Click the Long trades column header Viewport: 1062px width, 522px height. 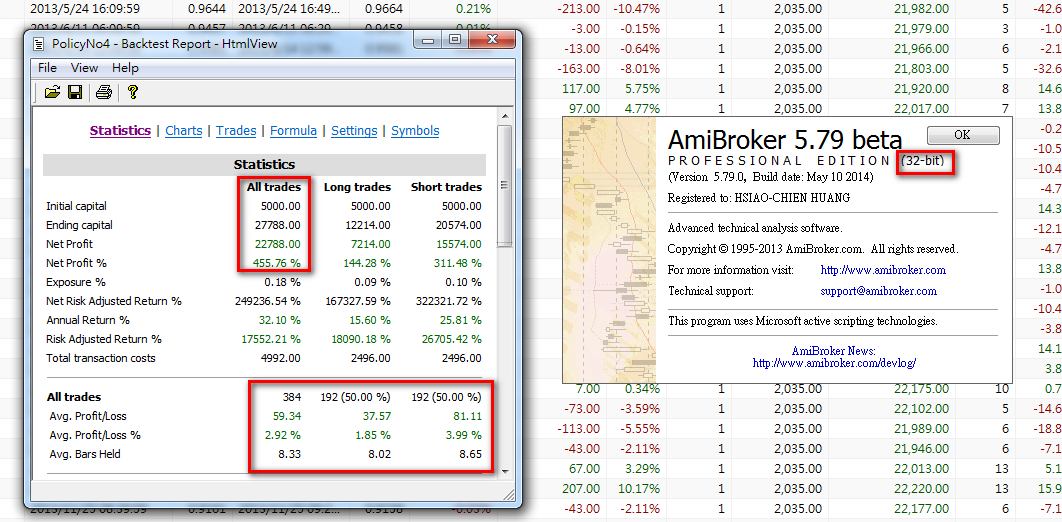point(357,187)
